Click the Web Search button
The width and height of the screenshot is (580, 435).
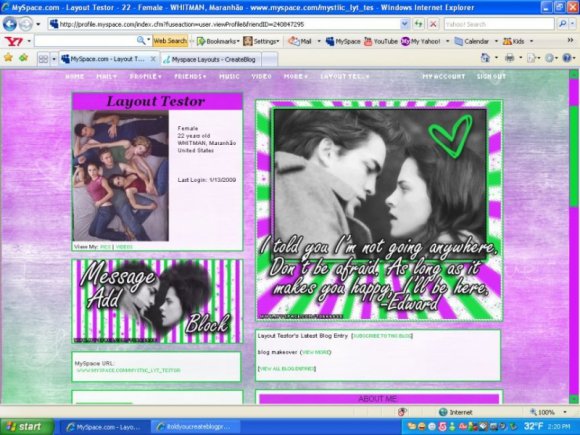coord(170,41)
